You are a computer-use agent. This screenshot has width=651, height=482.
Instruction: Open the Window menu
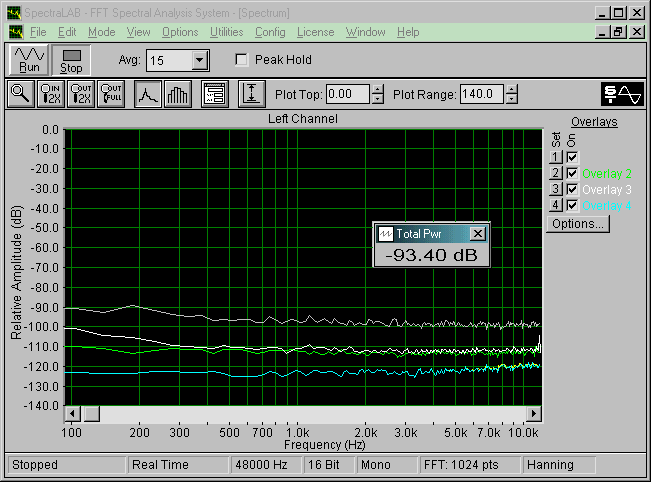366,32
